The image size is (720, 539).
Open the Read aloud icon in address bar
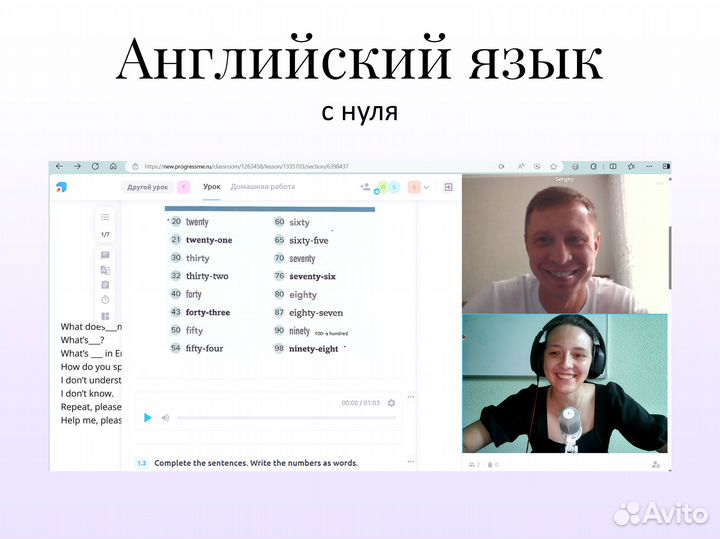click(521, 167)
